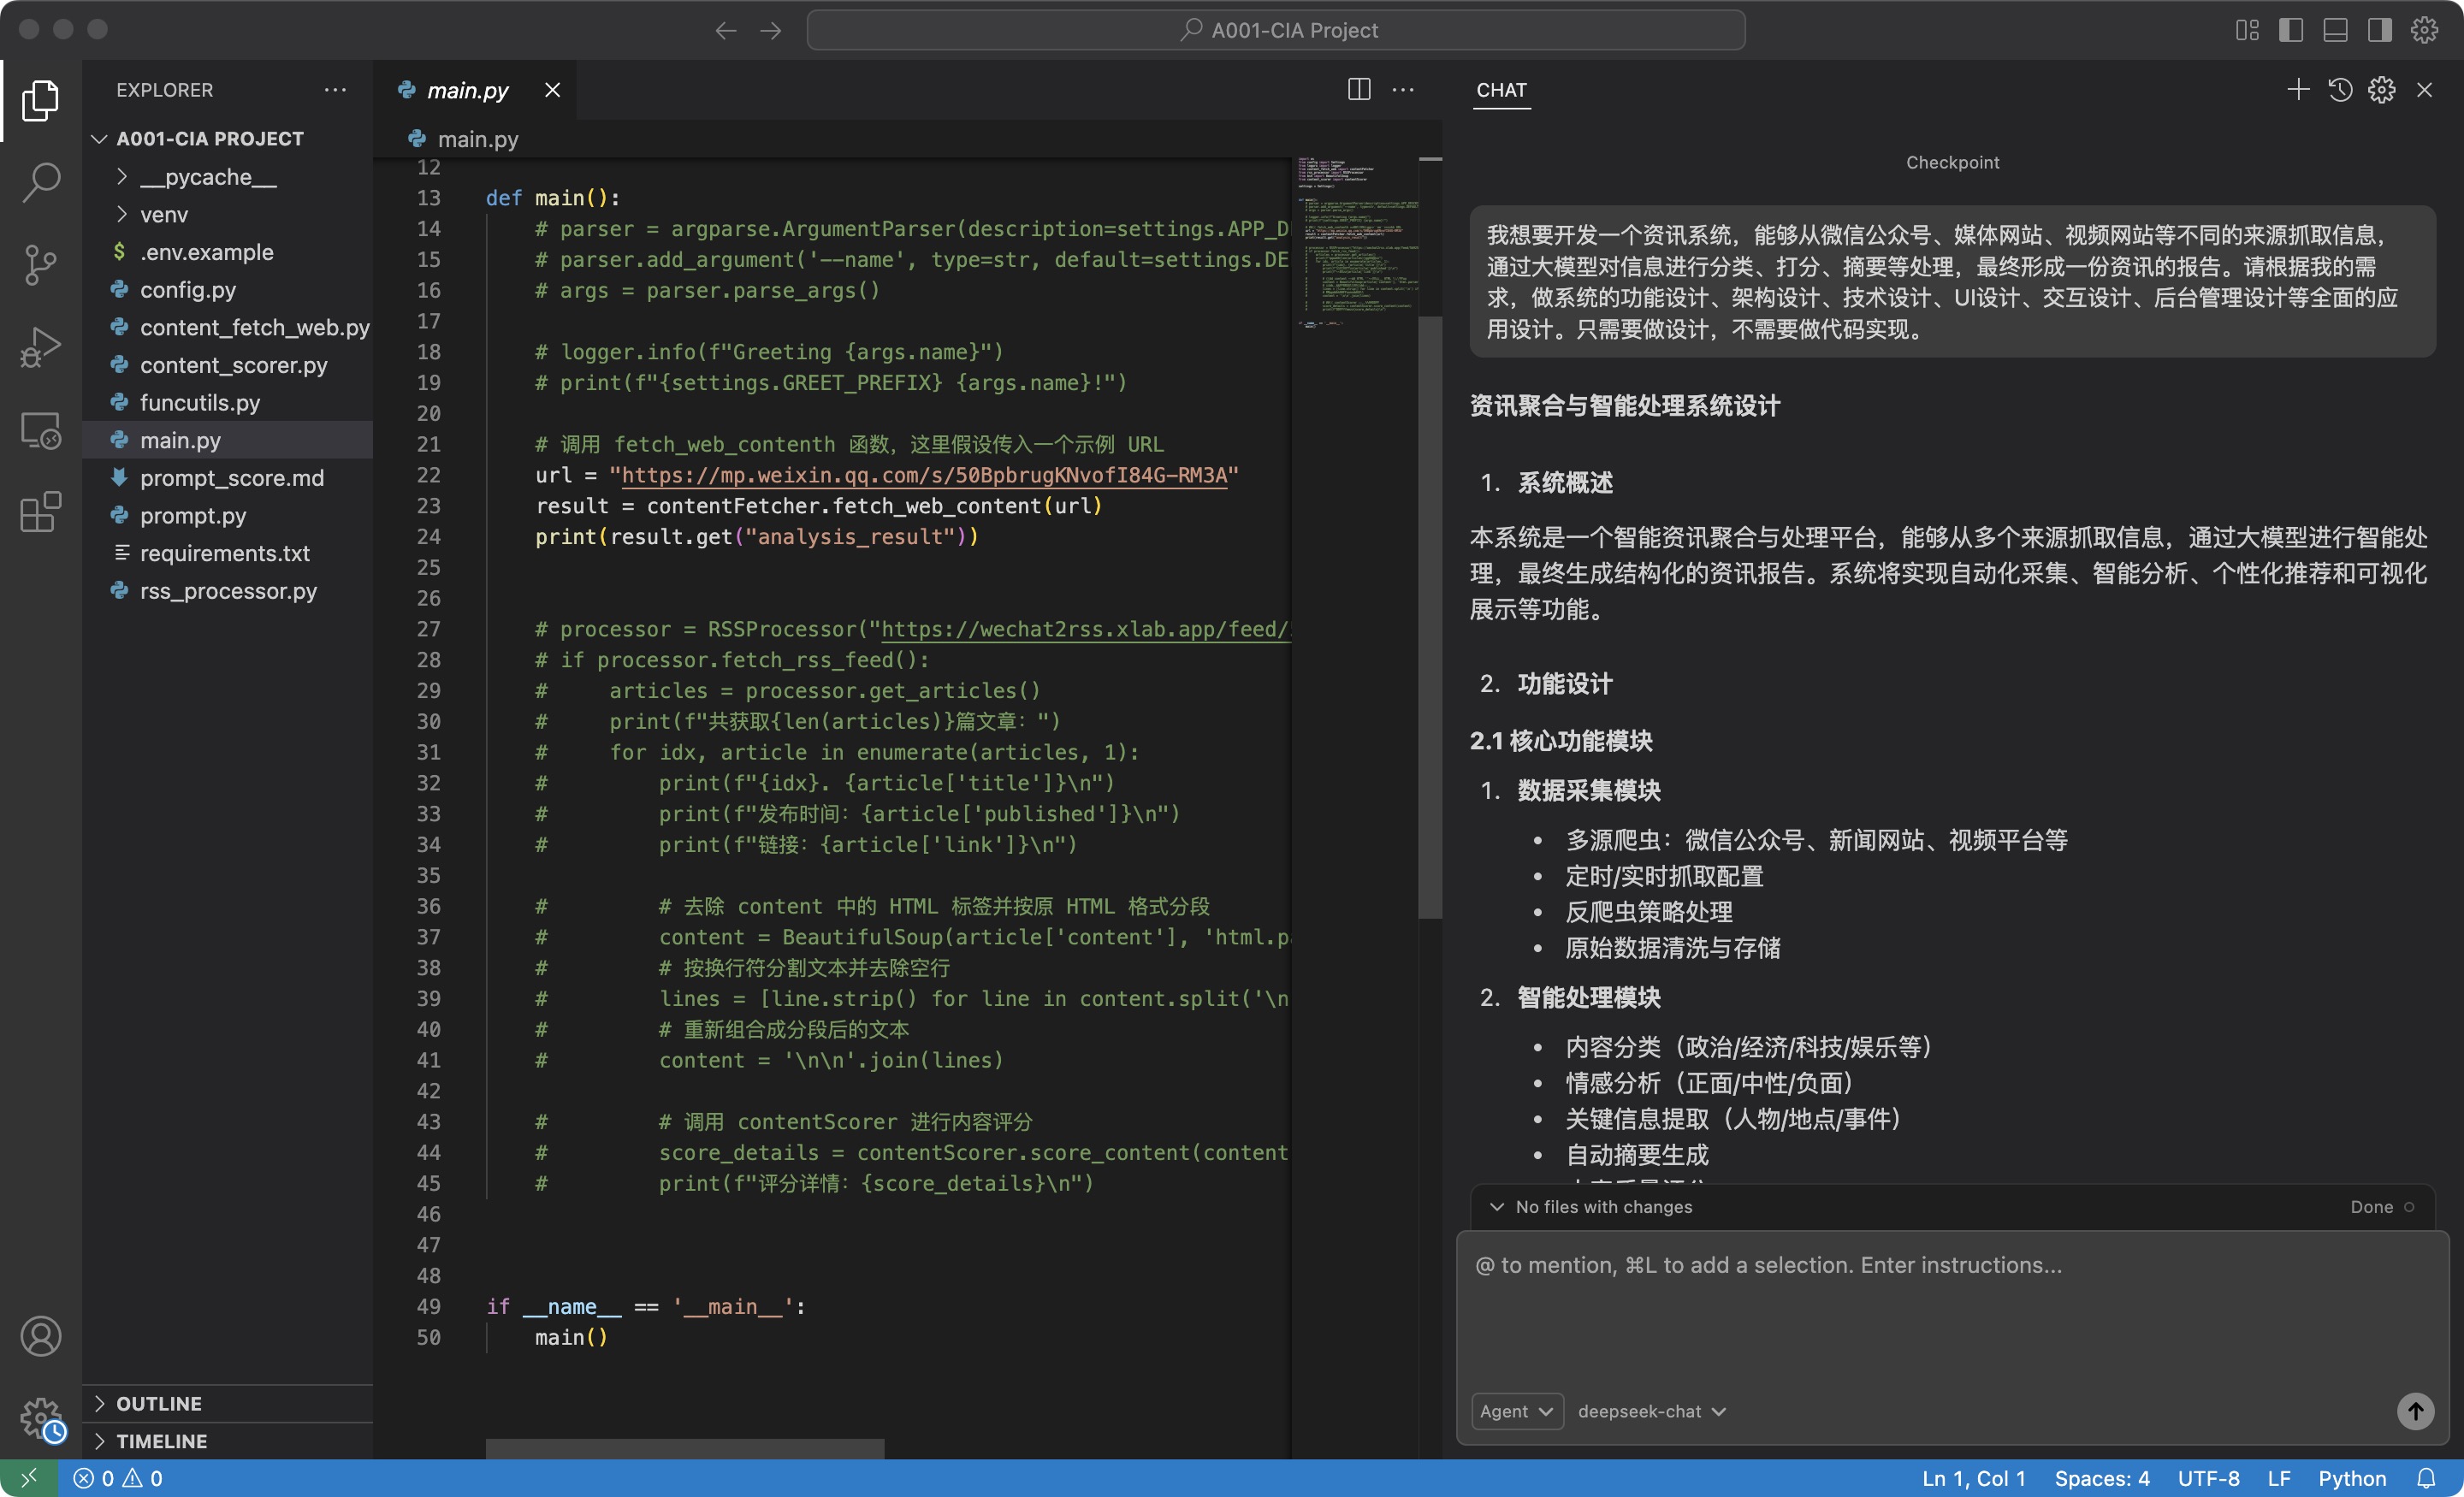Open the deepseek-chat model dropdown
Image resolution: width=2464 pixels, height=1497 pixels.
[1651, 1411]
